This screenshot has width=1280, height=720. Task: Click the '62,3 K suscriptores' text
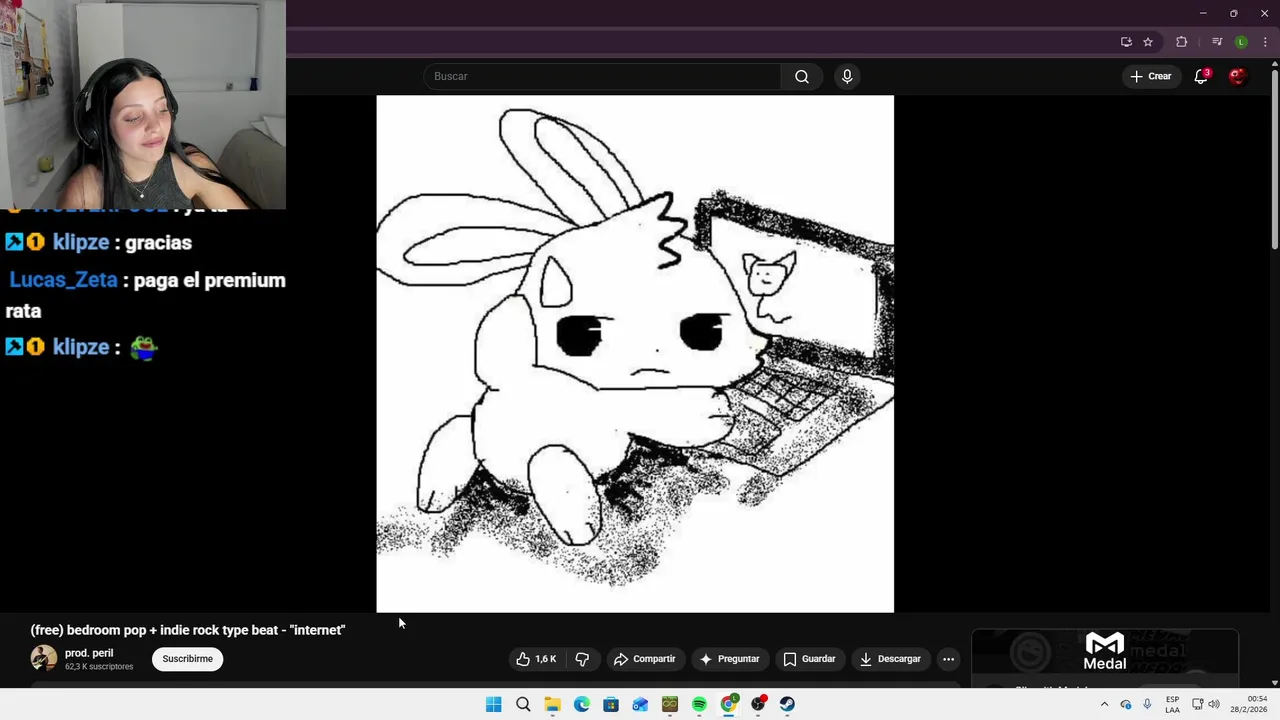pos(99,667)
